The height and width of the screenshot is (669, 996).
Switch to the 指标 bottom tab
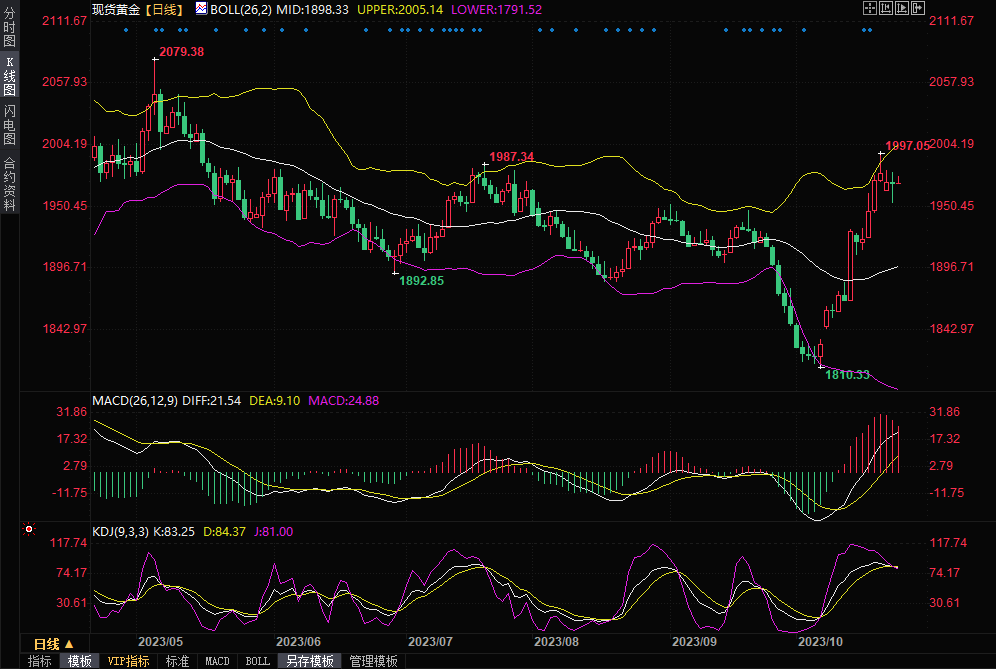click(40, 661)
